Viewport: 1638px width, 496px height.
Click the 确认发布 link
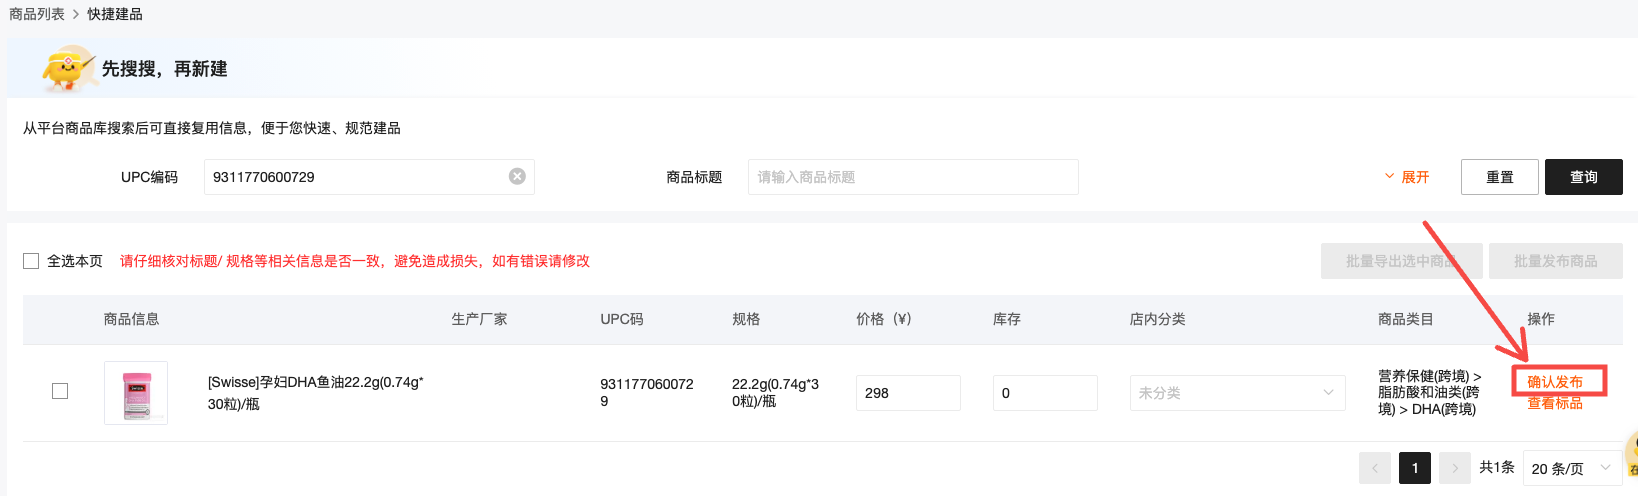(x=1554, y=382)
